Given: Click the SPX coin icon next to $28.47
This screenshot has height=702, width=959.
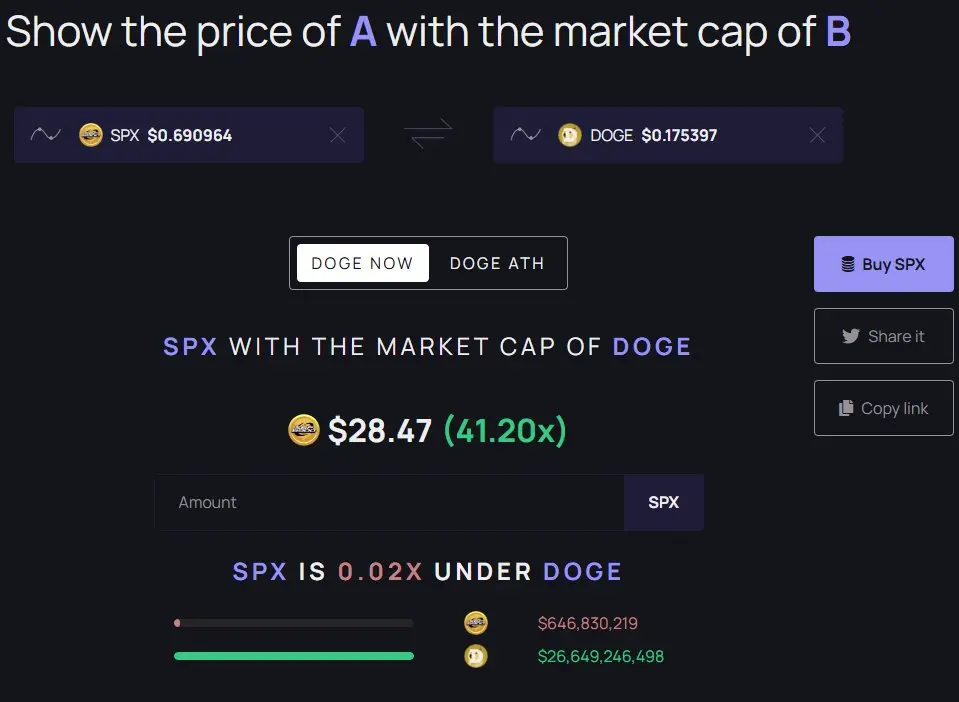Looking at the screenshot, I should click(304, 430).
